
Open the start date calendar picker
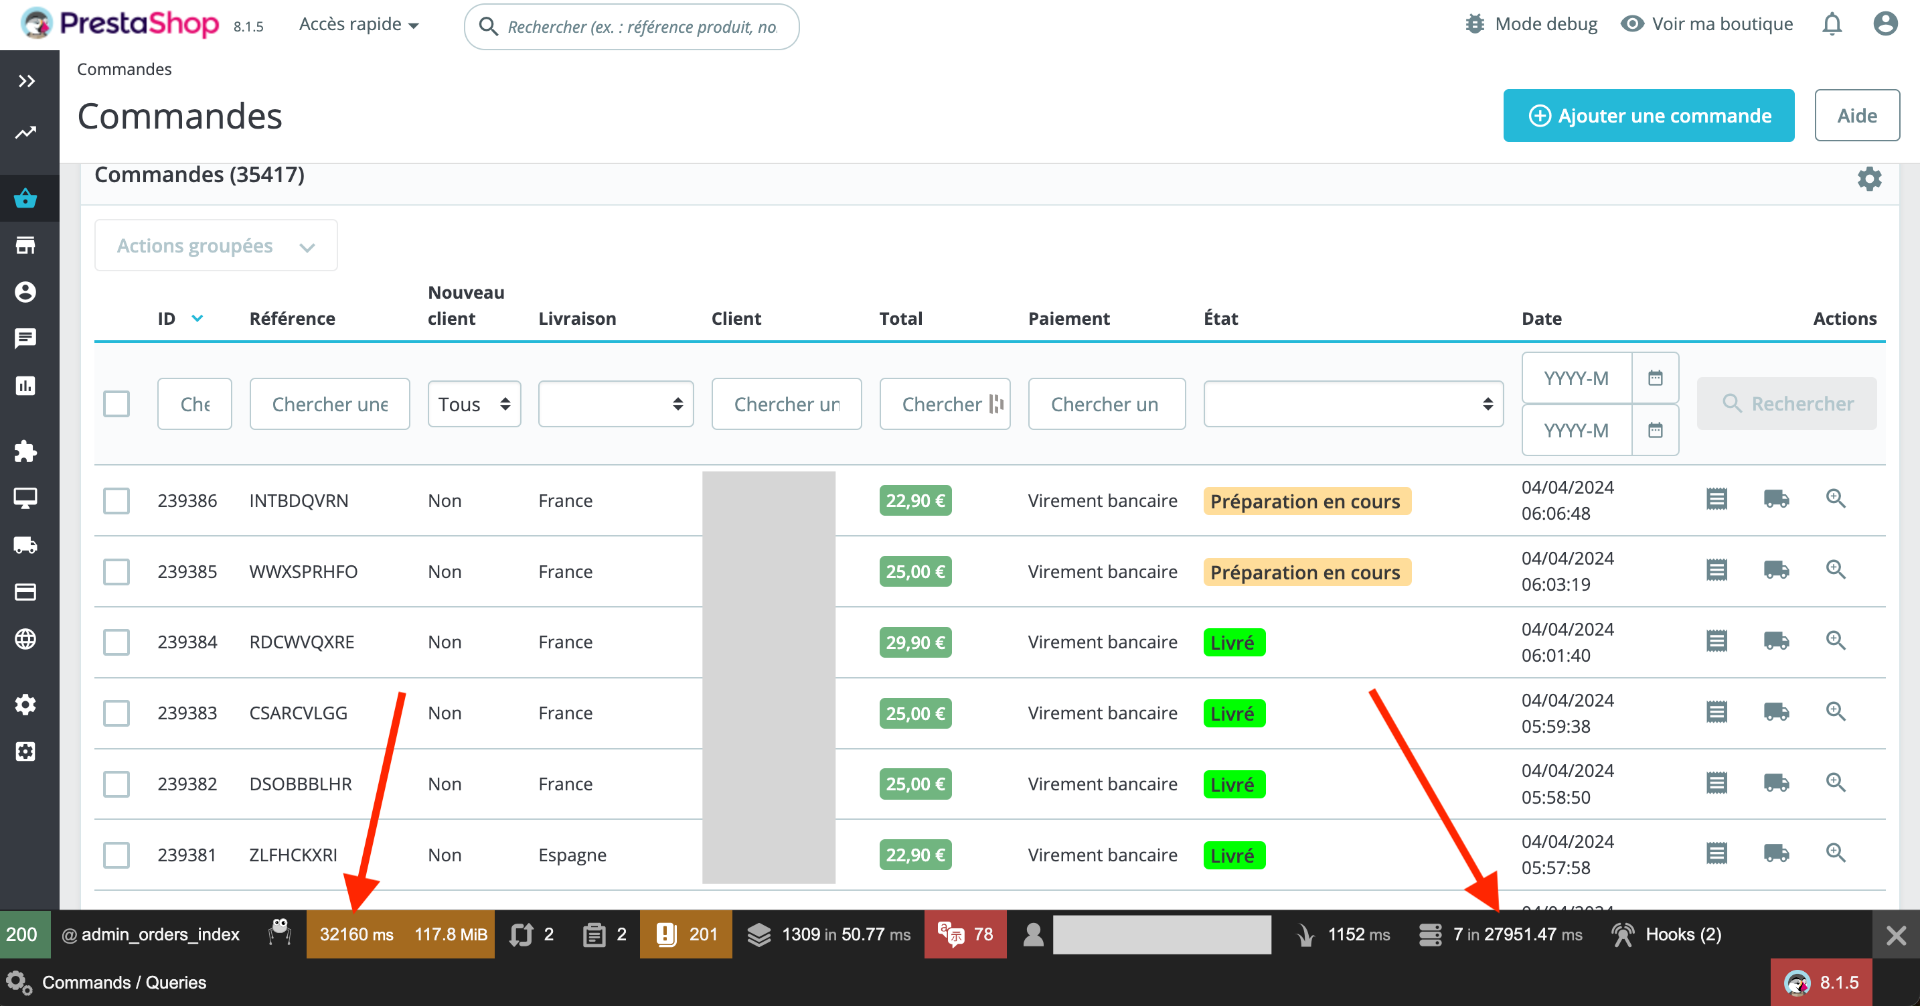point(1656,378)
